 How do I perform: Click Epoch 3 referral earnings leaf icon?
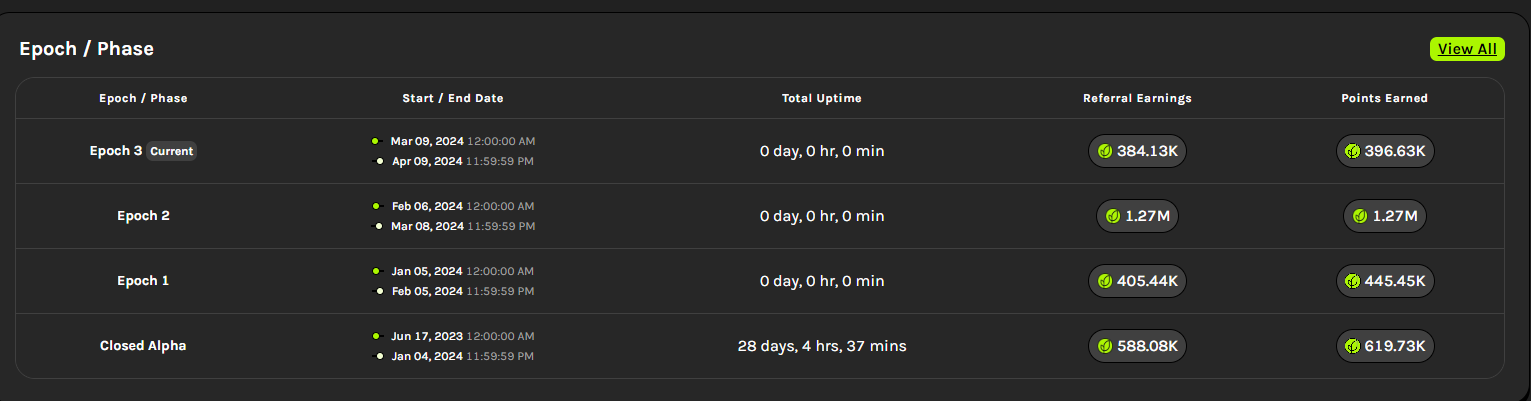click(1105, 151)
